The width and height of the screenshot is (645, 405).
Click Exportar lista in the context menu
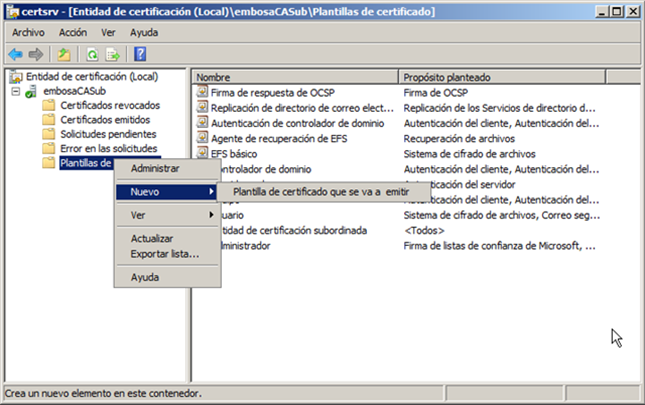(x=165, y=253)
